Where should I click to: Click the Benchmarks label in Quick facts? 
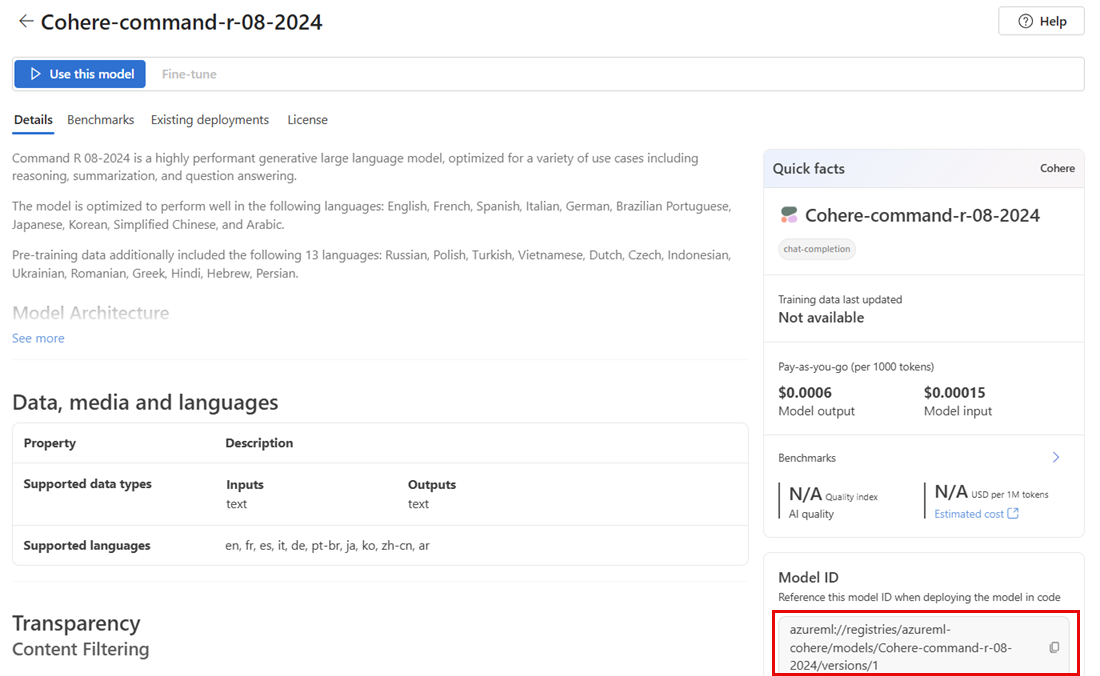[x=807, y=458]
